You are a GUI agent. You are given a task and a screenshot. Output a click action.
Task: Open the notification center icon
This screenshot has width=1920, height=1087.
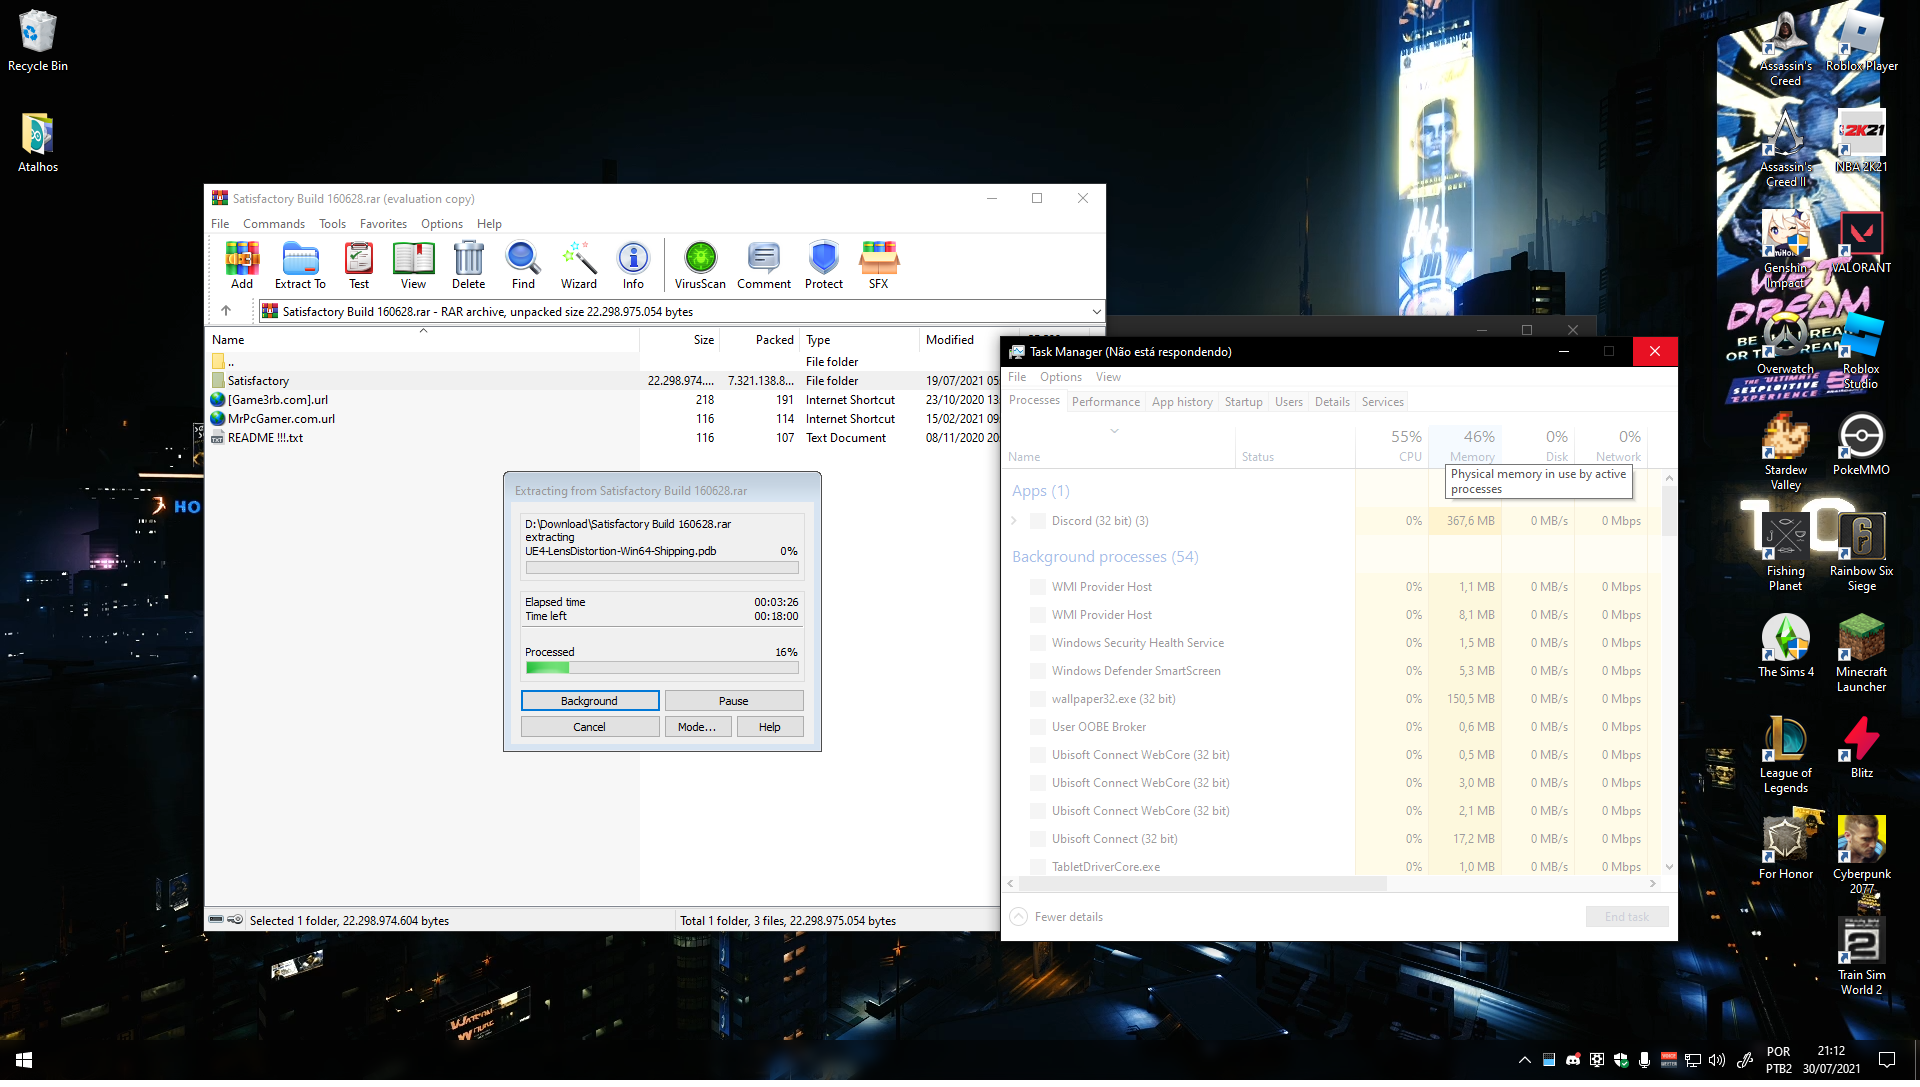(x=1887, y=1060)
